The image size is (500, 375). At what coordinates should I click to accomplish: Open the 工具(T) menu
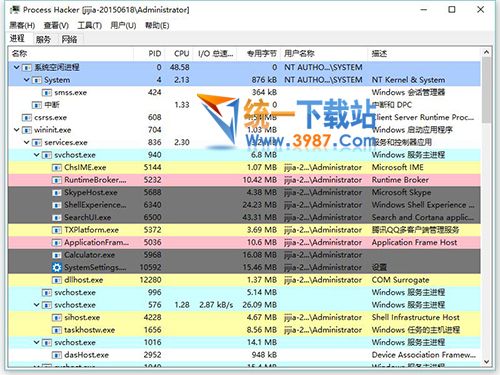pos(89,25)
